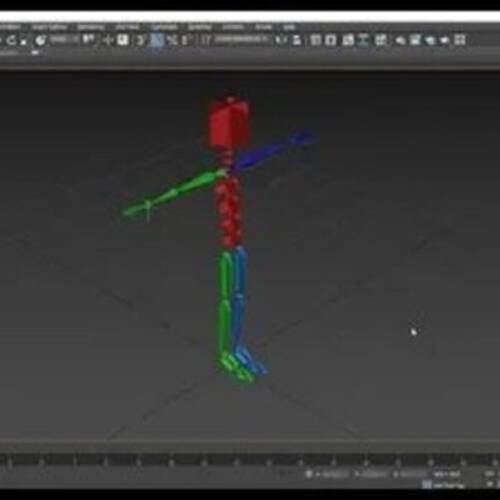
Task: Toggle the Layer Explorer icon
Action: (330, 40)
